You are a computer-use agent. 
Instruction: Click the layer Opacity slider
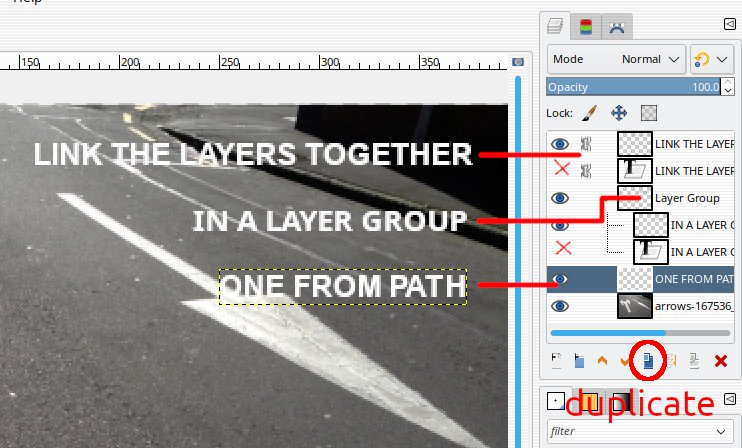633,87
